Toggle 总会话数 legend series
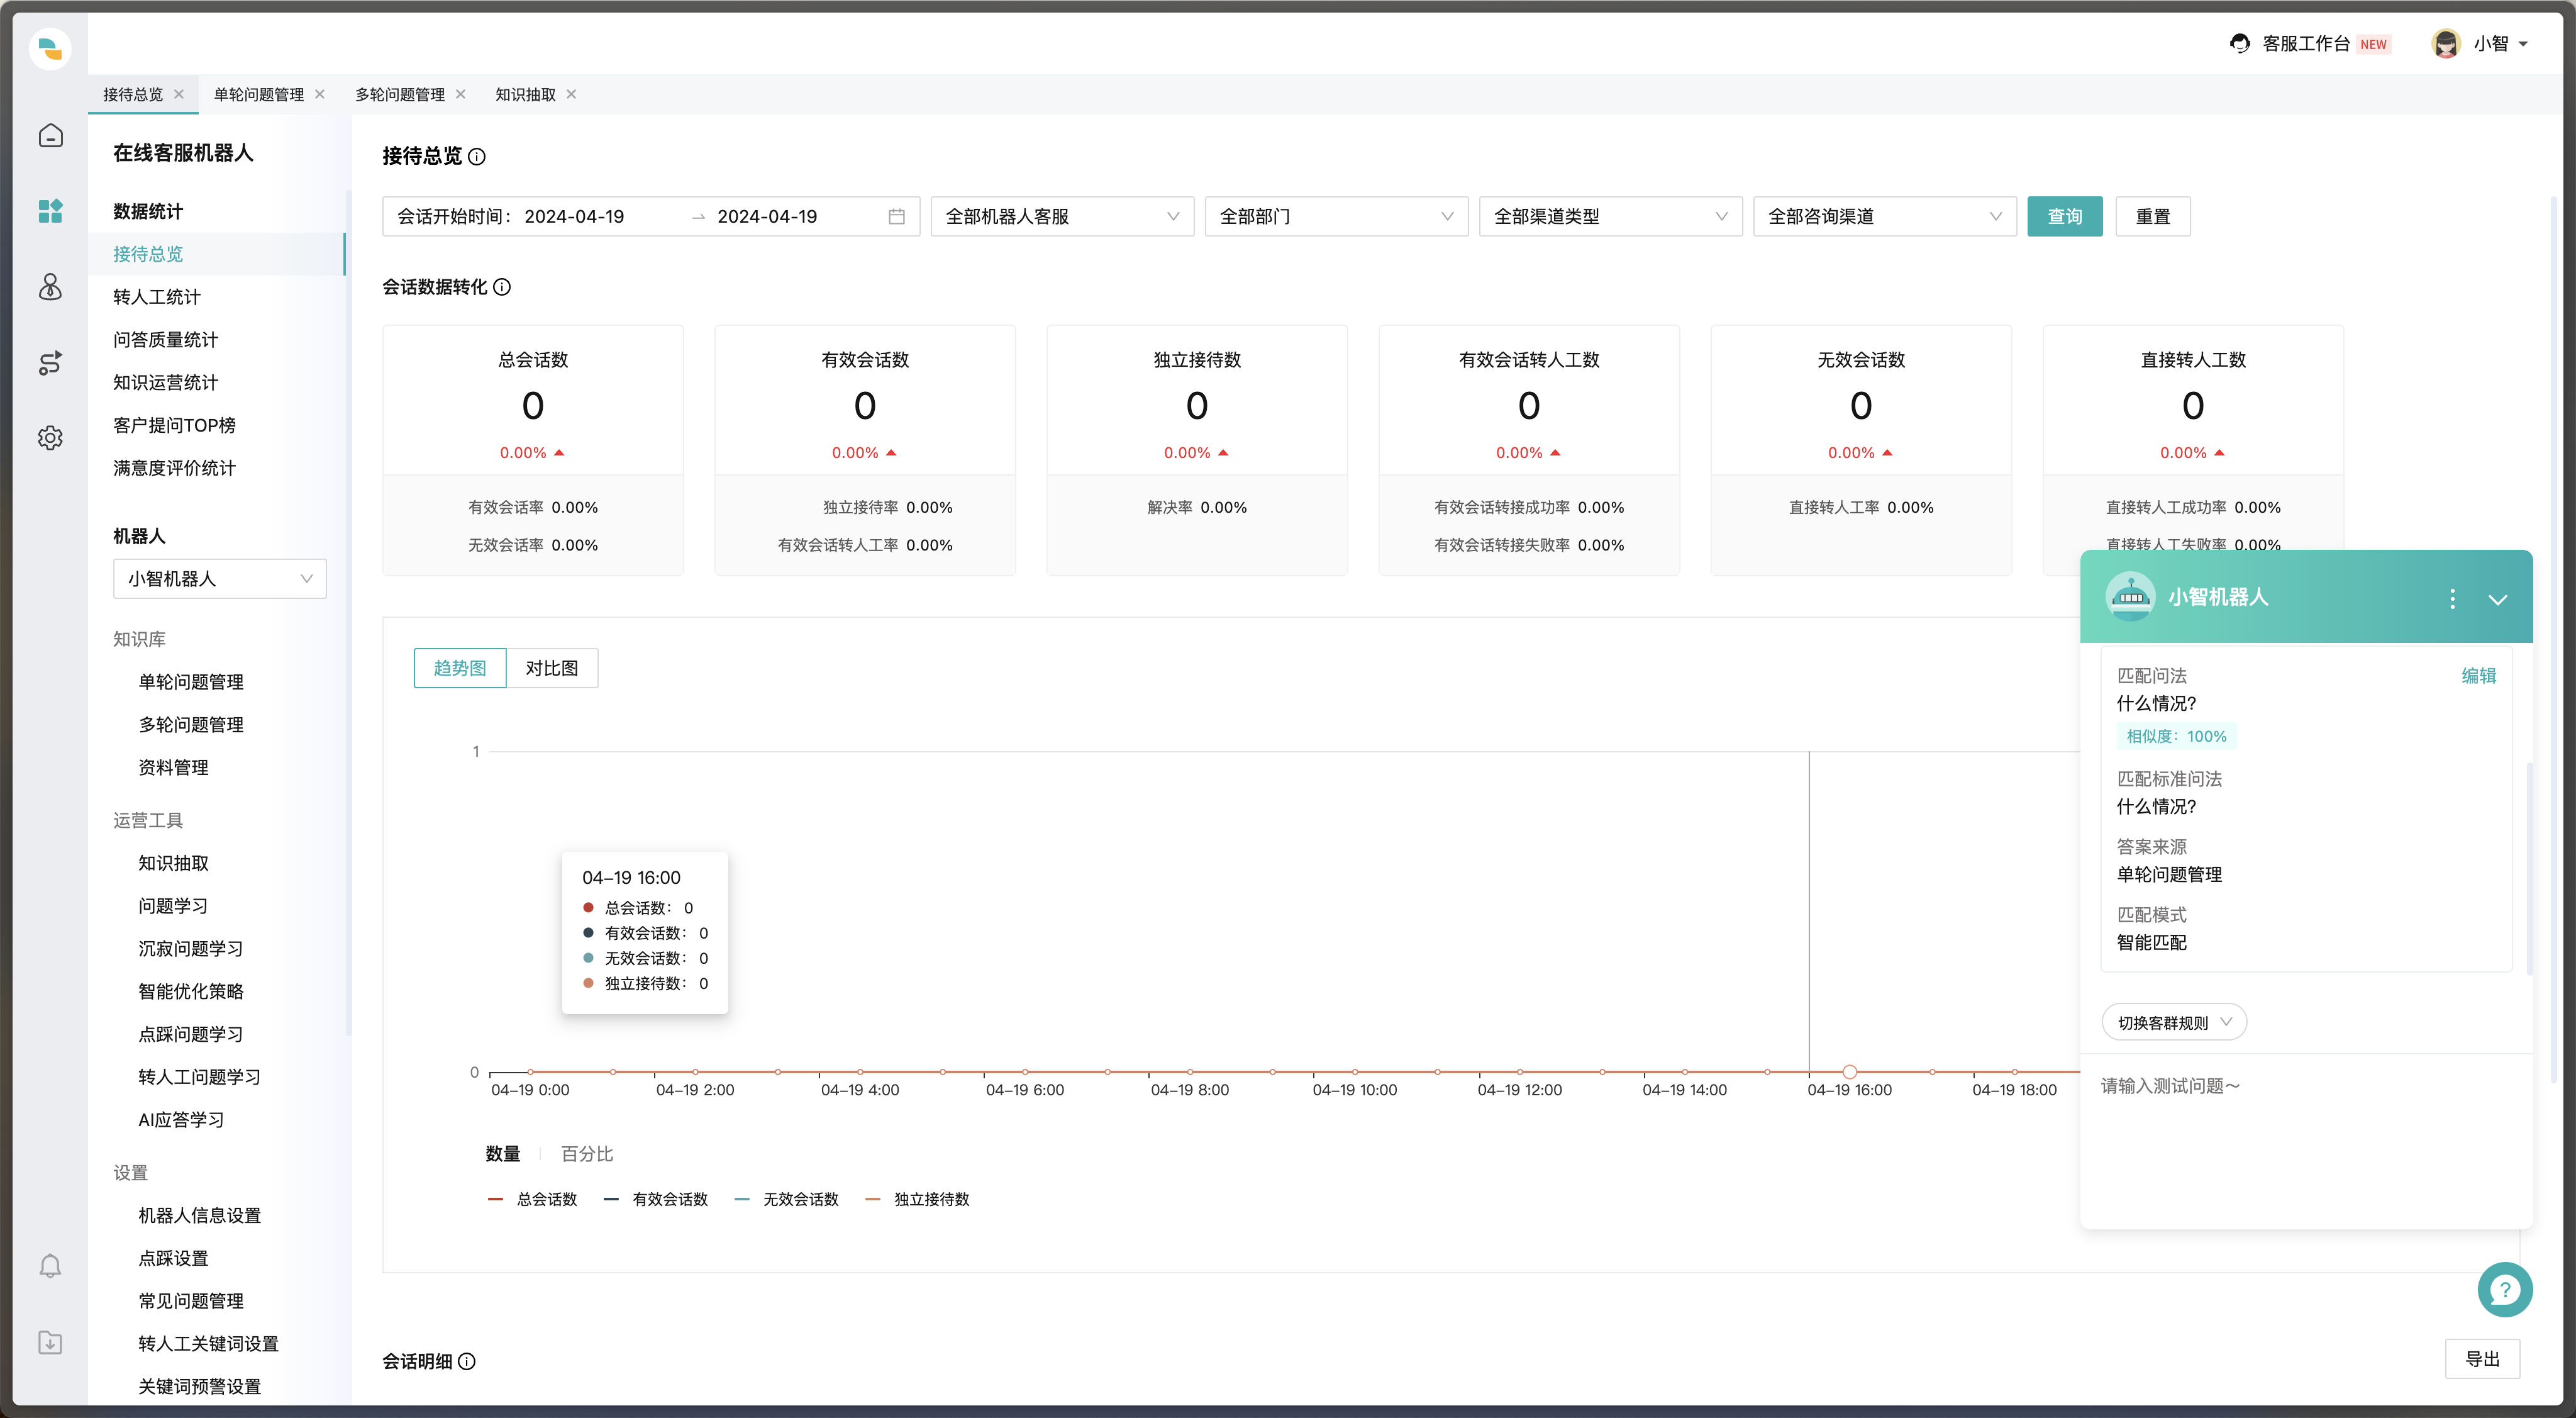This screenshot has width=2576, height=1418. 532,1199
